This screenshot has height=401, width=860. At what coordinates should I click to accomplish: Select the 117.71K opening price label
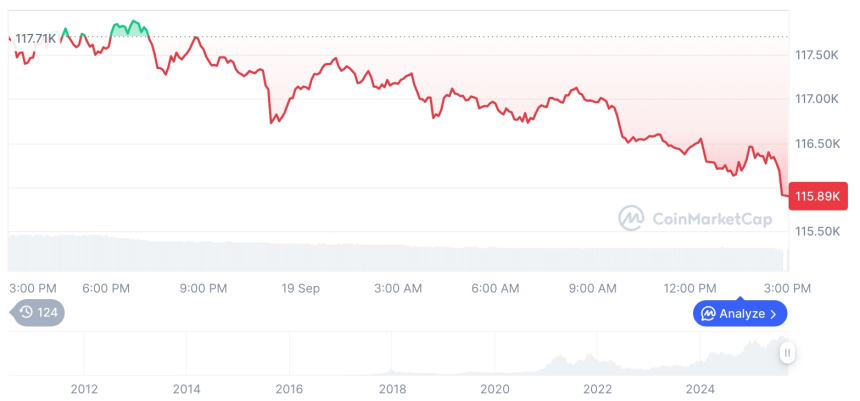35,39
